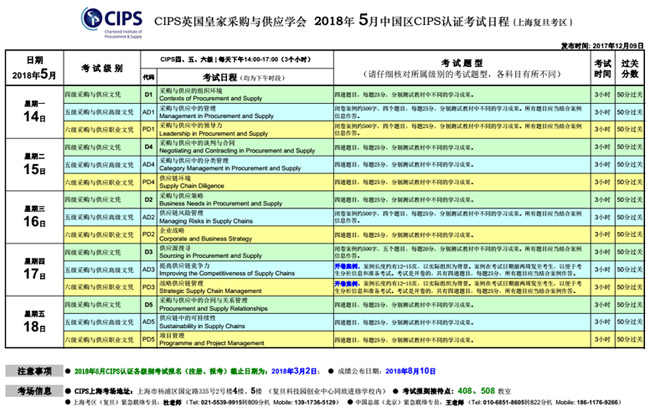650x412 pixels.
Task: Click the 上海复旦考区 text in title
Action: [543, 22]
